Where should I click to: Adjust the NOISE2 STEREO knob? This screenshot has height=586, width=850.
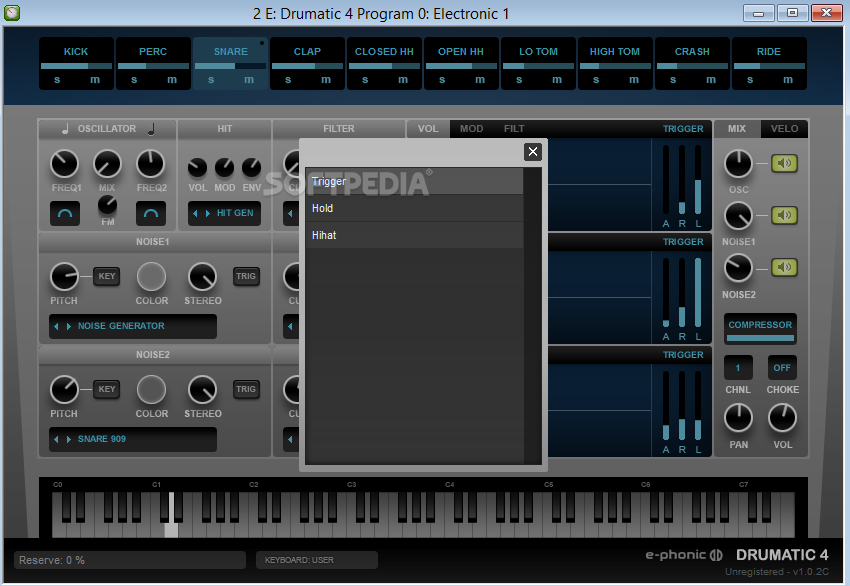coord(202,390)
